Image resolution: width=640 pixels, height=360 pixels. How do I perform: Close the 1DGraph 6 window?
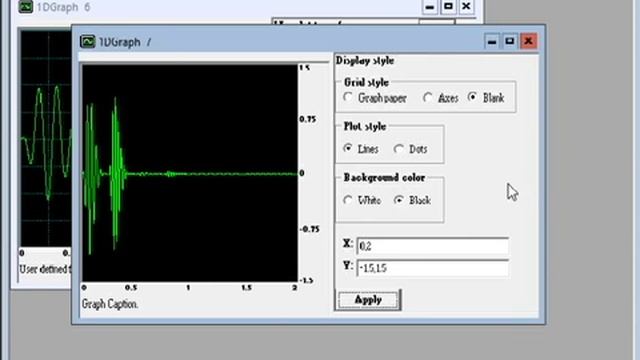[x=466, y=7]
